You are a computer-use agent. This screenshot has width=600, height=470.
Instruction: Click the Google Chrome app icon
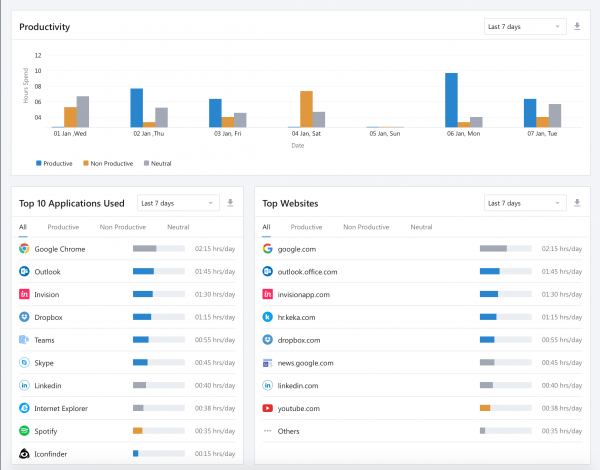point(24,249)
